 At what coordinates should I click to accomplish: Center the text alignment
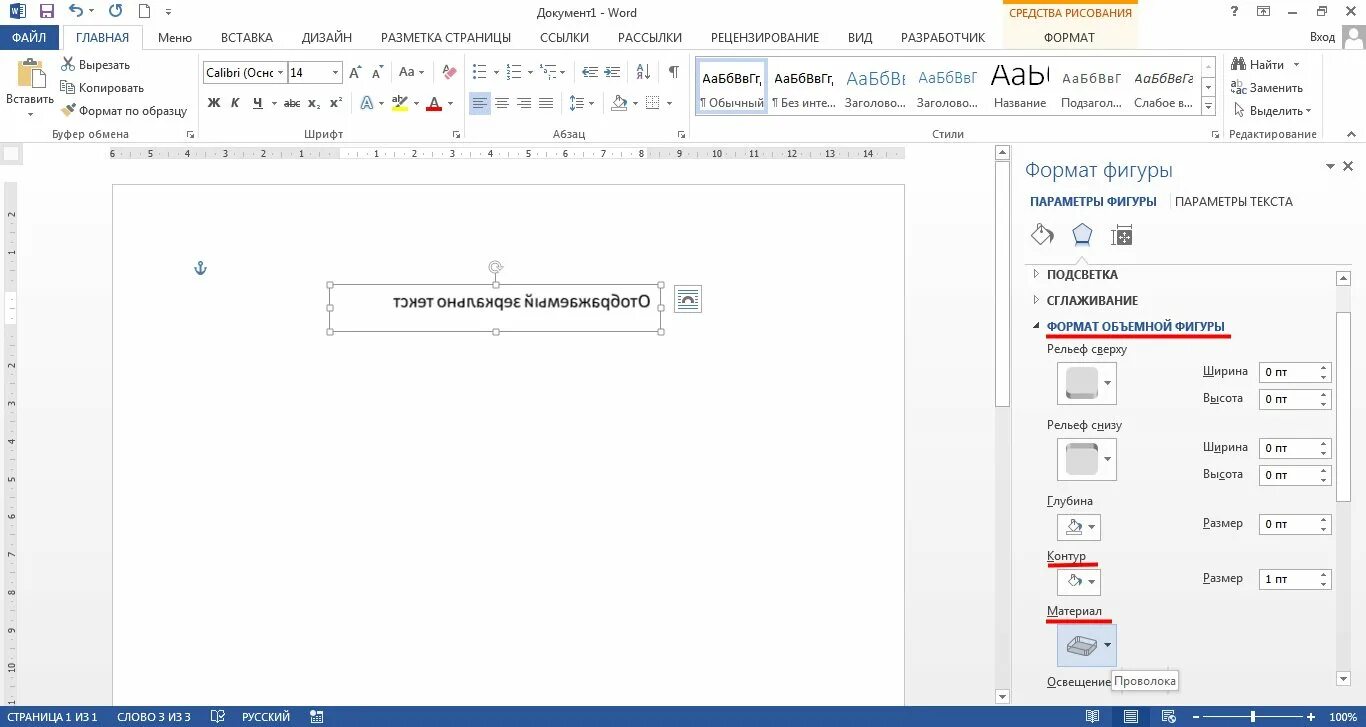tap(502, 103)
